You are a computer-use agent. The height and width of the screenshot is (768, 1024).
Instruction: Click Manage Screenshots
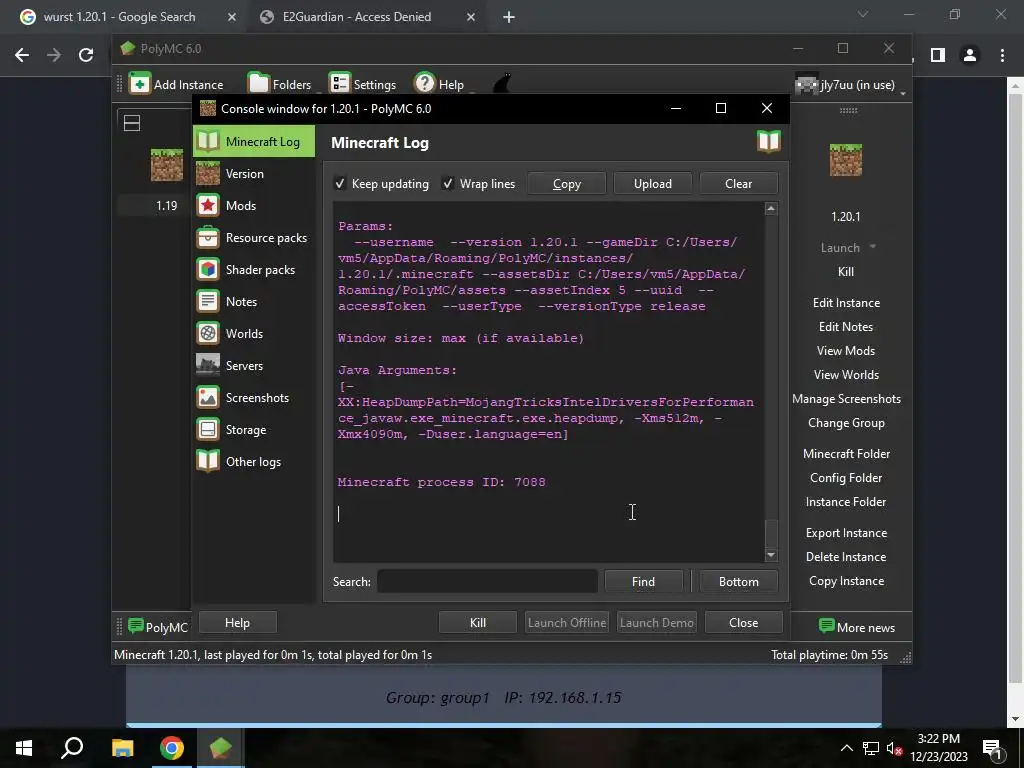[x=846, y=399]
